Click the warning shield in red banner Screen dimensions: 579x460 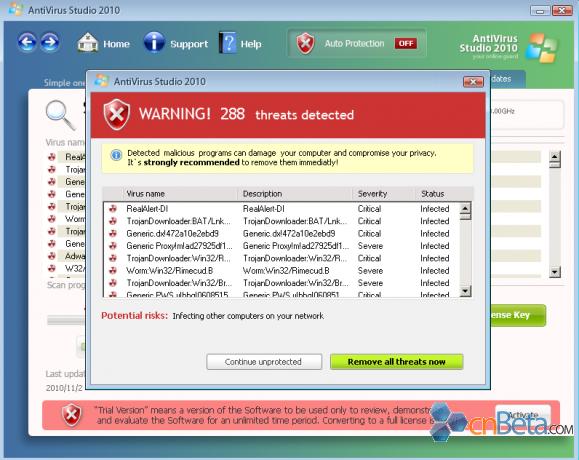tap(117, 114)
